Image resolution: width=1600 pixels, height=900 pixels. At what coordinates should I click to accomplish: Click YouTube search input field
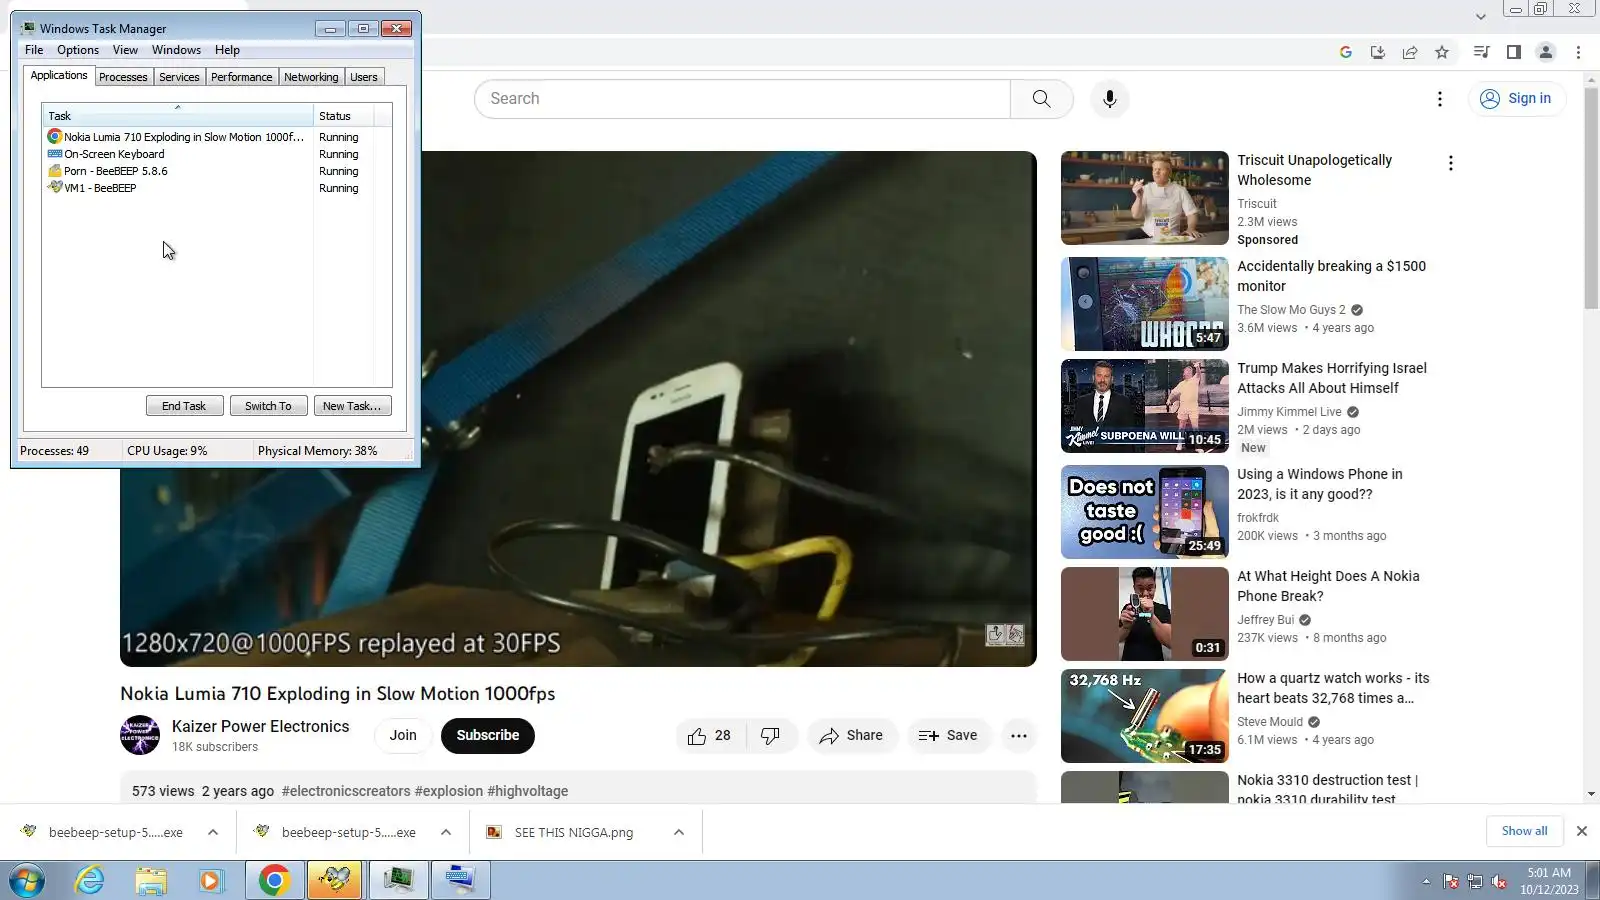[x=742, y=99]
